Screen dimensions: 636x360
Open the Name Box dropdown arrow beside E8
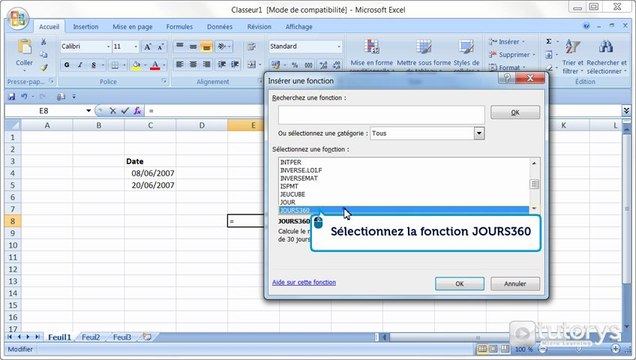point(88,111)
